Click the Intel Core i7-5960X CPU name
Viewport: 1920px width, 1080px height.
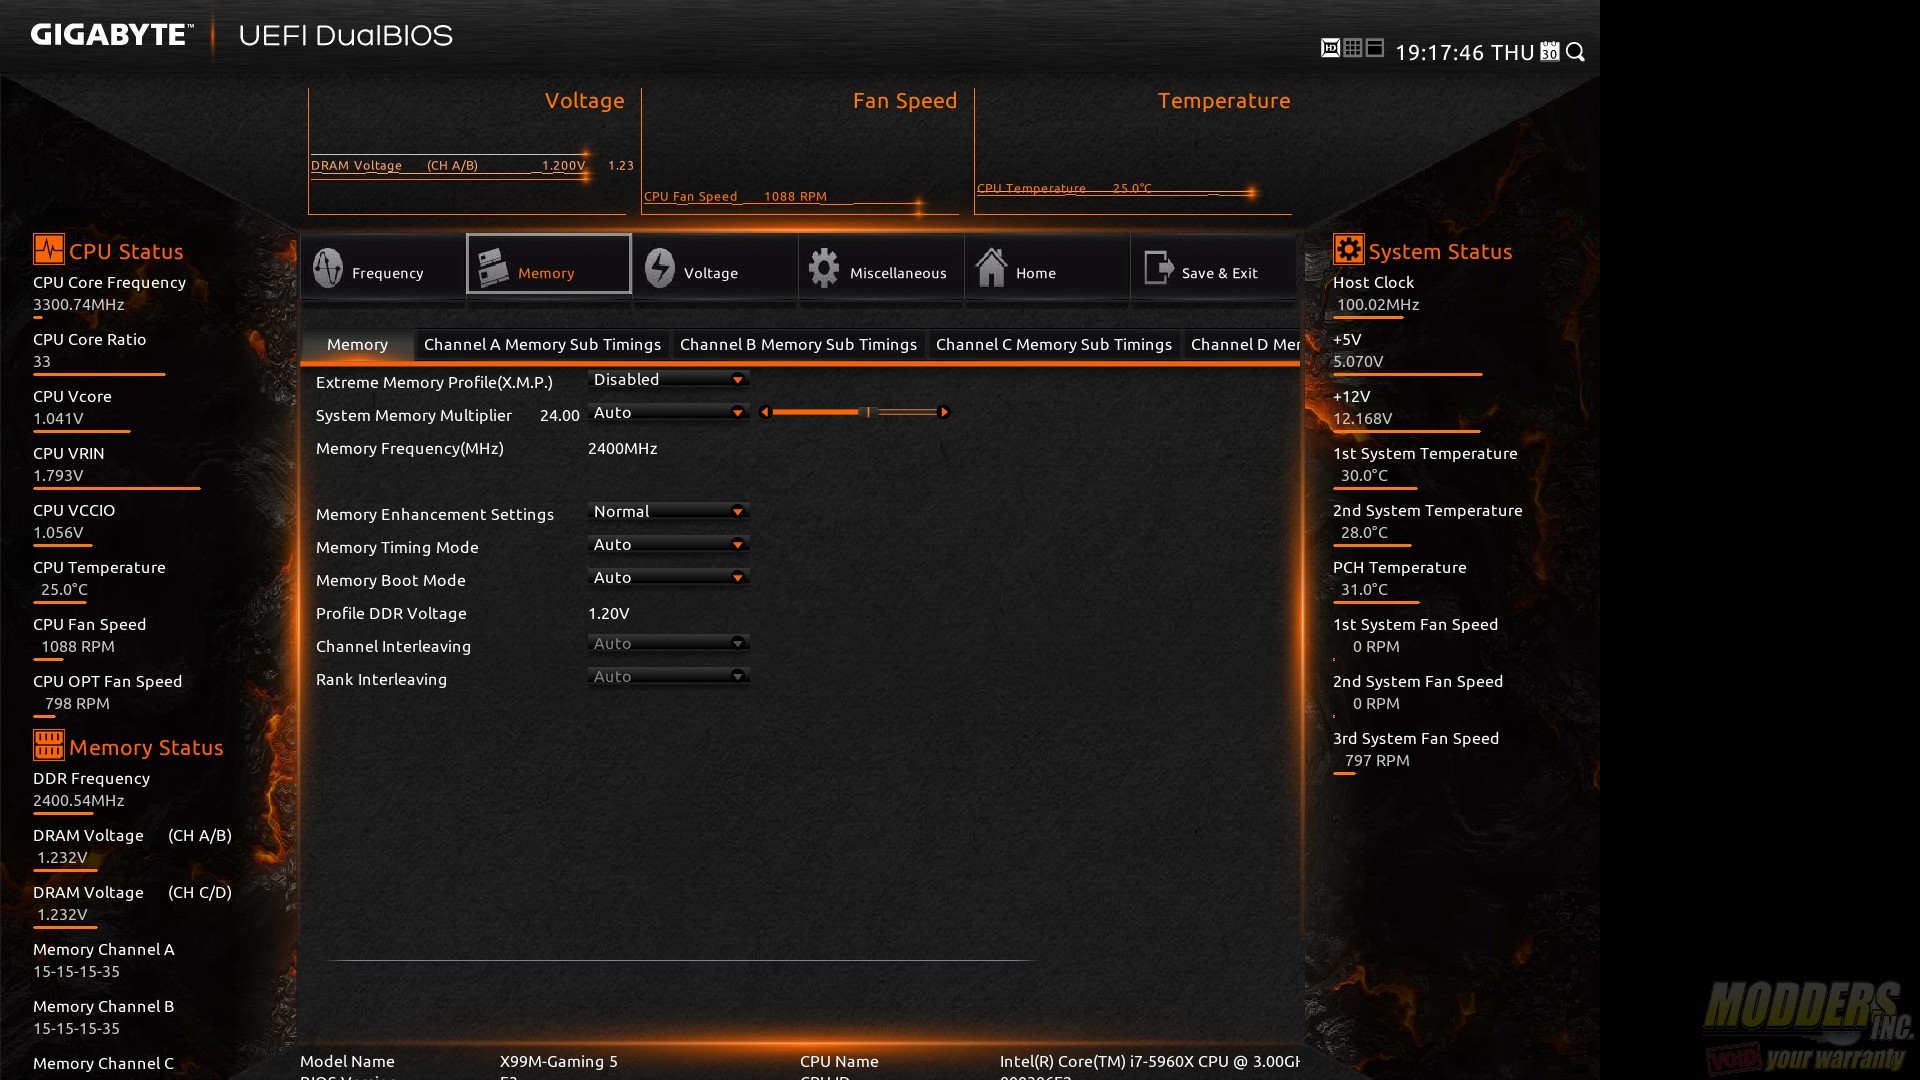tap(1150, 1061)
